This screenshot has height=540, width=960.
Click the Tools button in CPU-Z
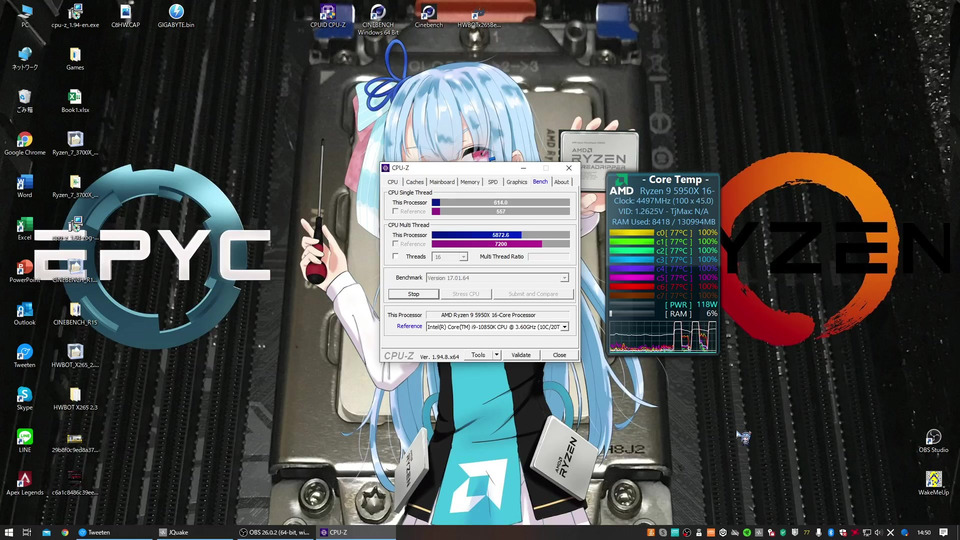[478, 355]
